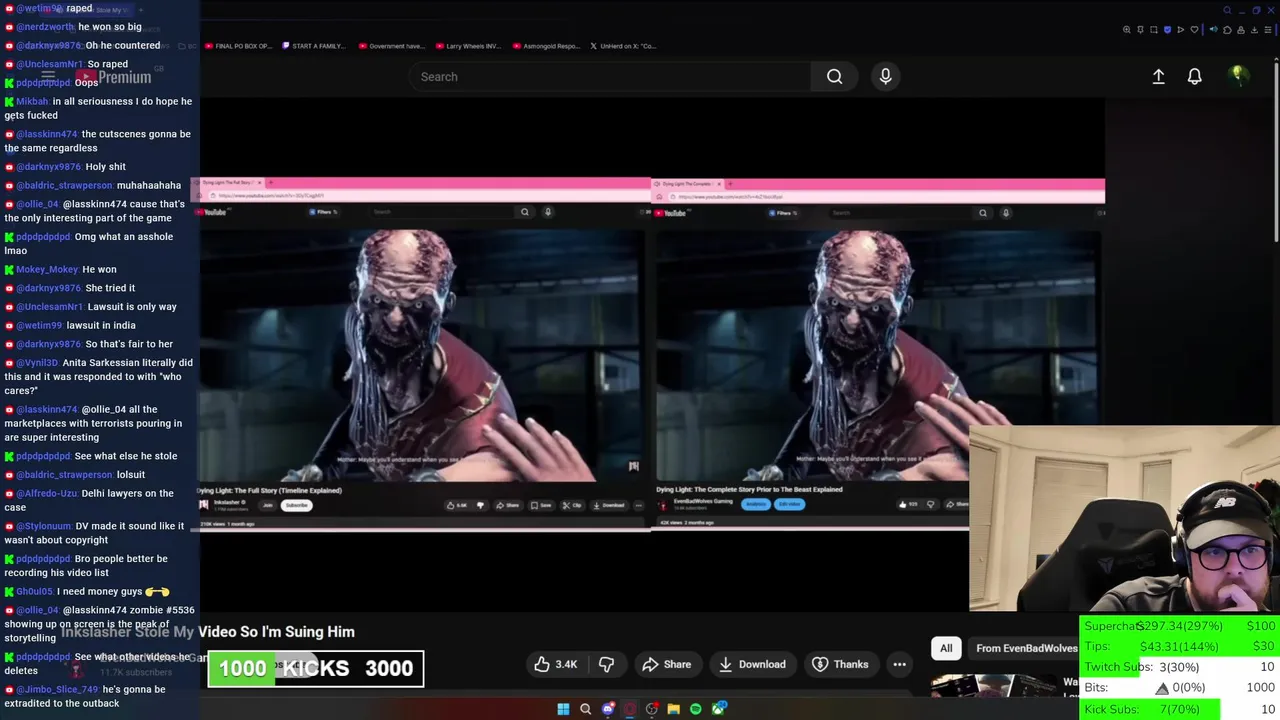Click the Thanks button below the video

[x=840, y=664]
